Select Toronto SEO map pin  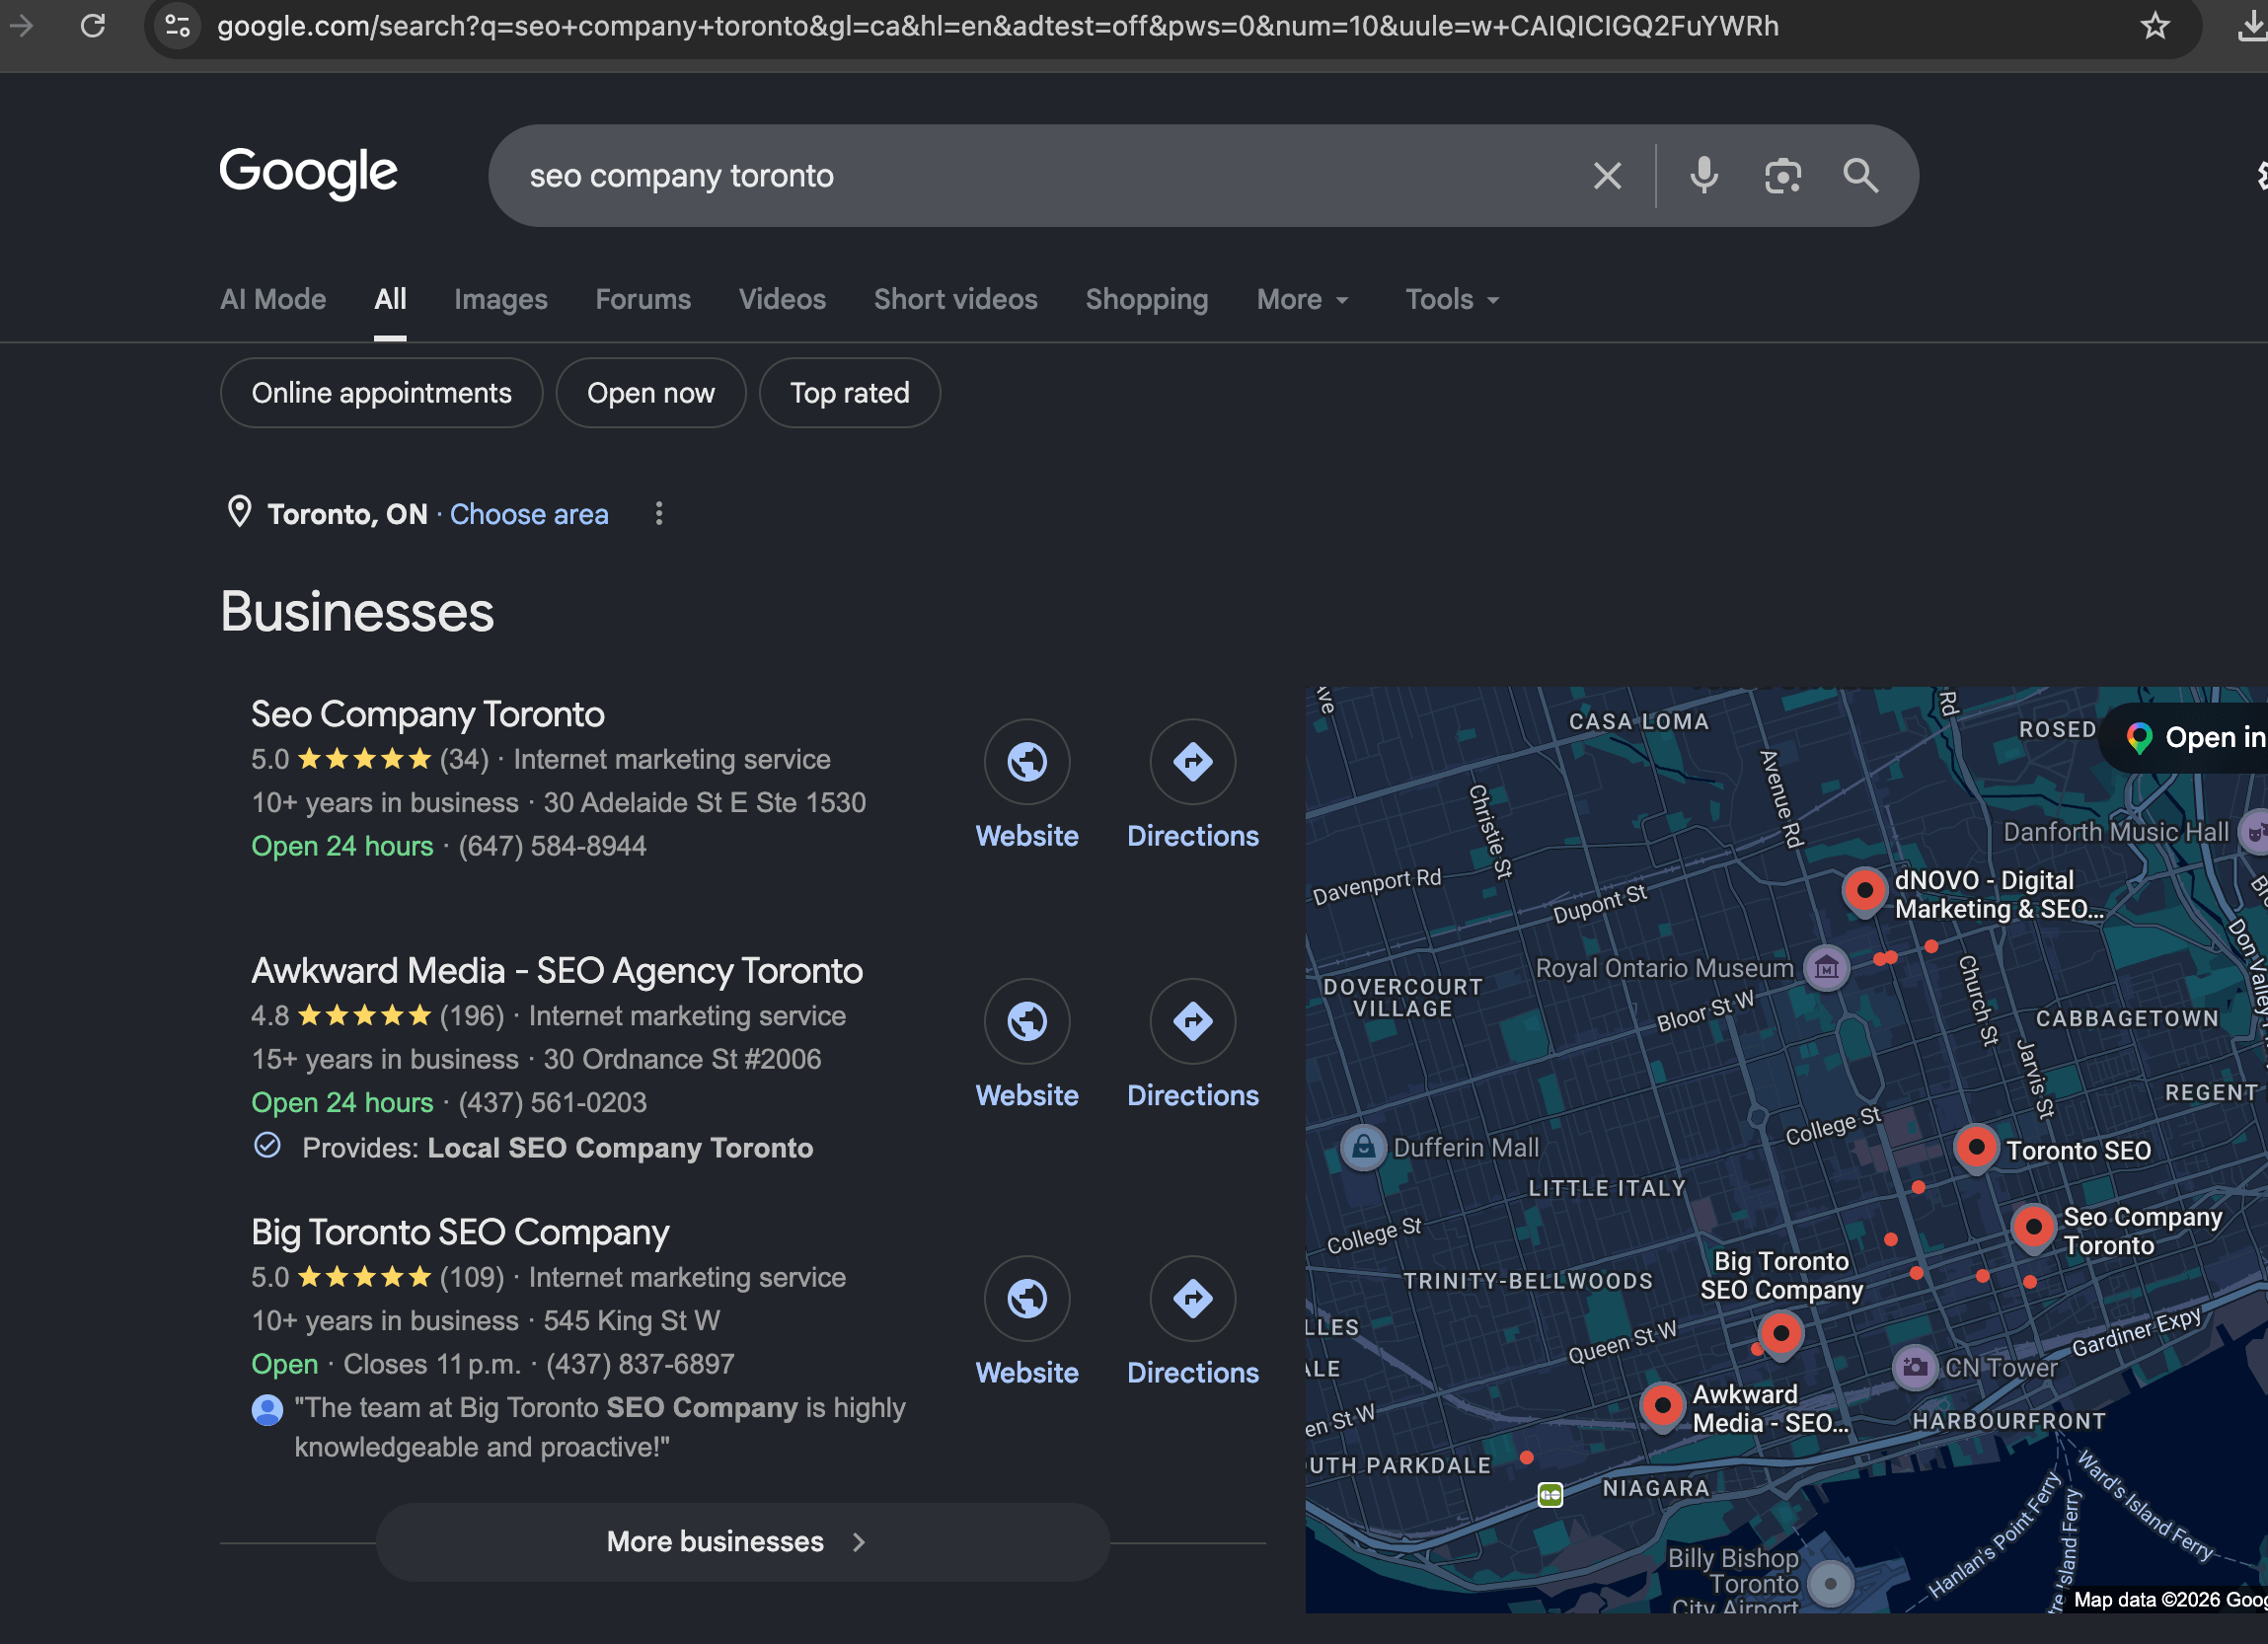[x=1976, y=1148]
